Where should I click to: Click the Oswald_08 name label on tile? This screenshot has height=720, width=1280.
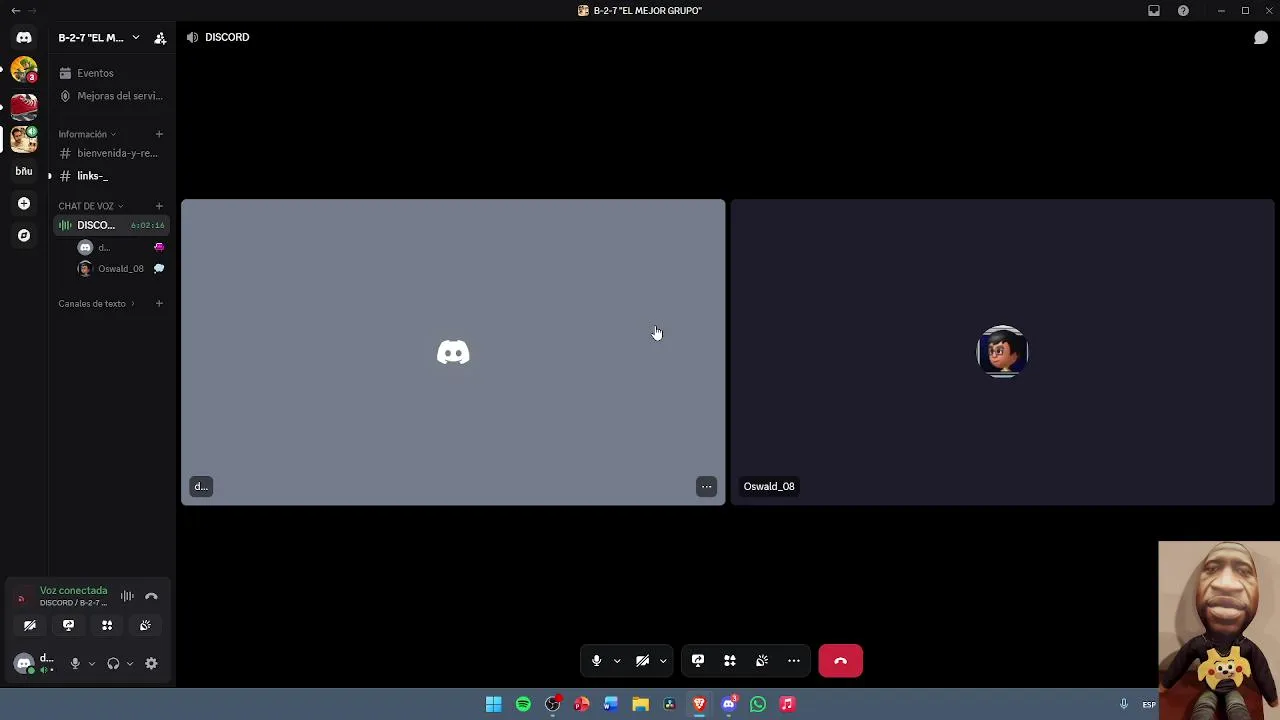click(x=769, y=487)
